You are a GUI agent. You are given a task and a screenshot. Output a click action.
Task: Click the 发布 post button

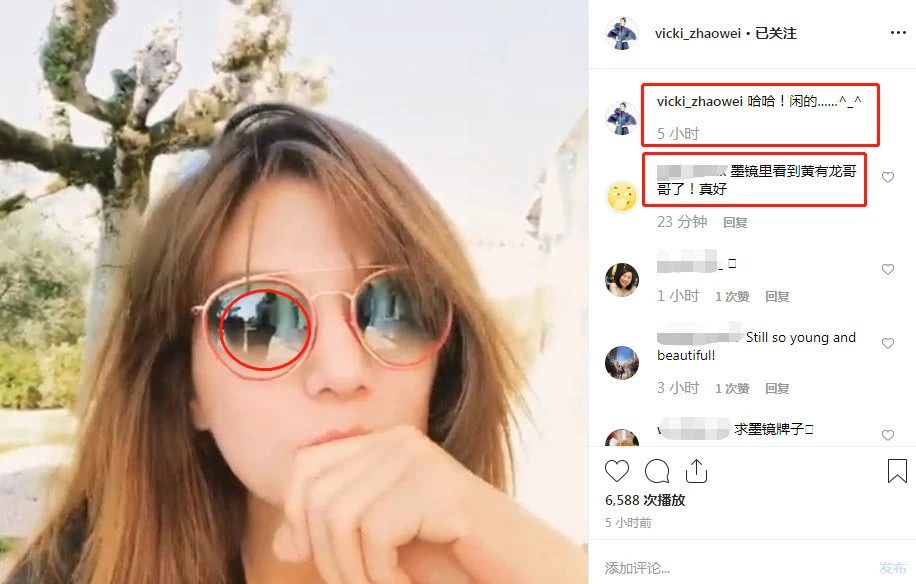tap(893, 567)
